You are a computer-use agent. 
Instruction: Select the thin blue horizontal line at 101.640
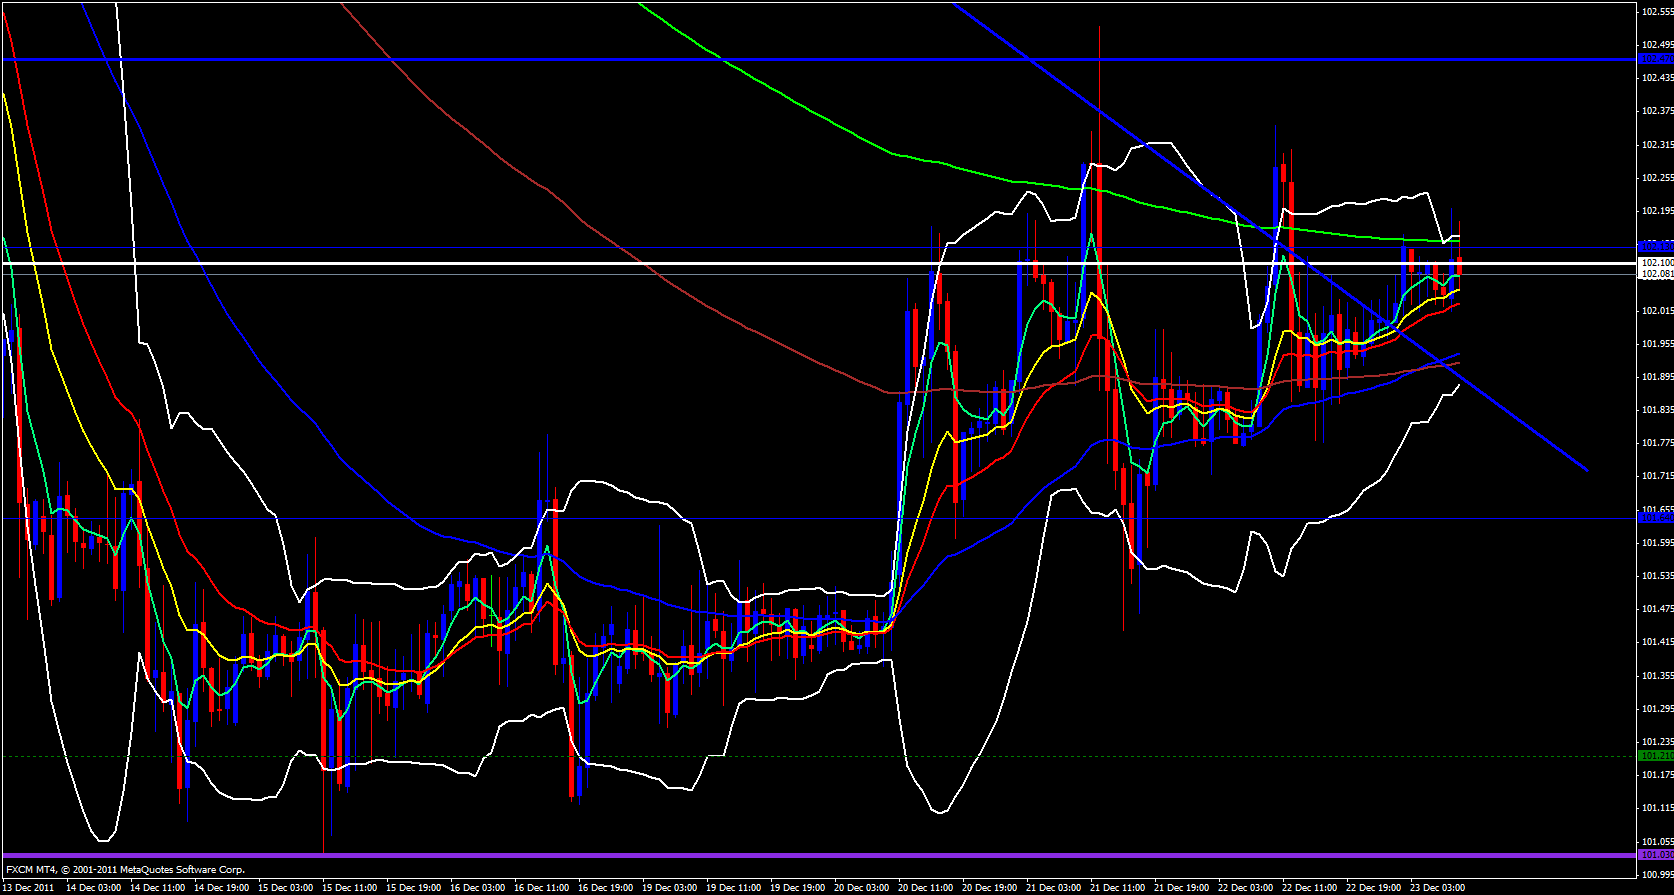click(x=819, y=518)
